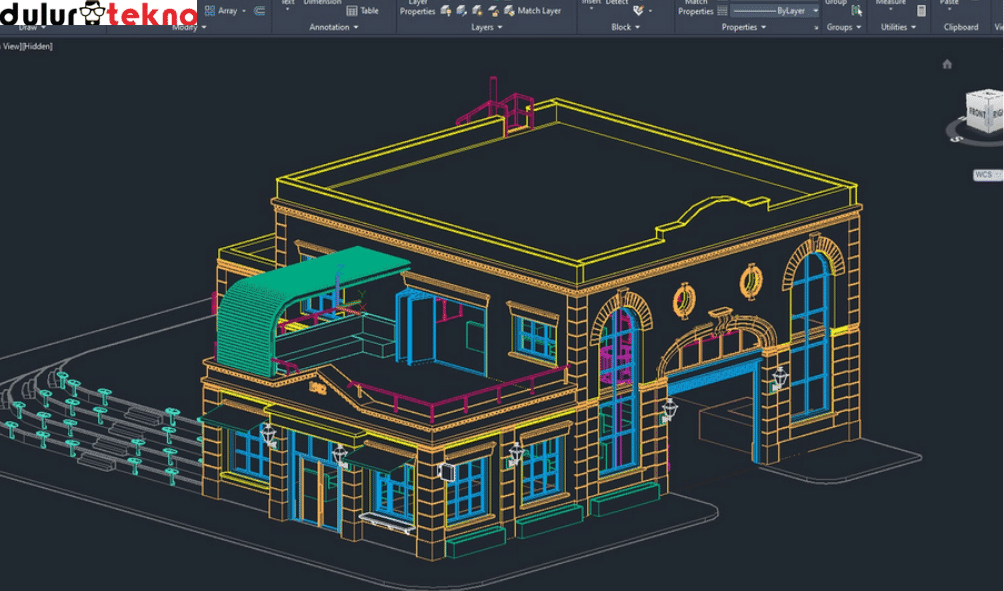The width and height of the screenshot is (1004, 591).
Task: Insert a Table from Annotation panel
Action: point(362,10)
